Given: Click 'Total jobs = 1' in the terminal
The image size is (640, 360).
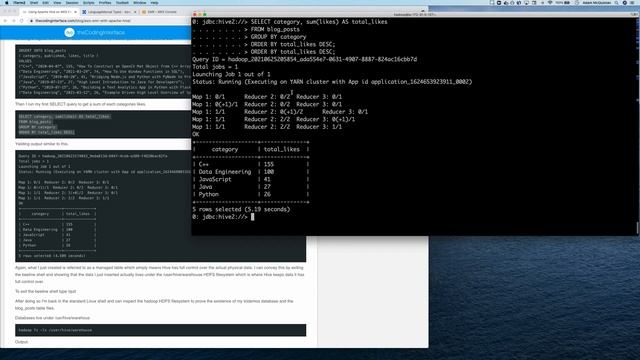Looking at the screenshot, I should pyautogui.click(x=215, y=67).
